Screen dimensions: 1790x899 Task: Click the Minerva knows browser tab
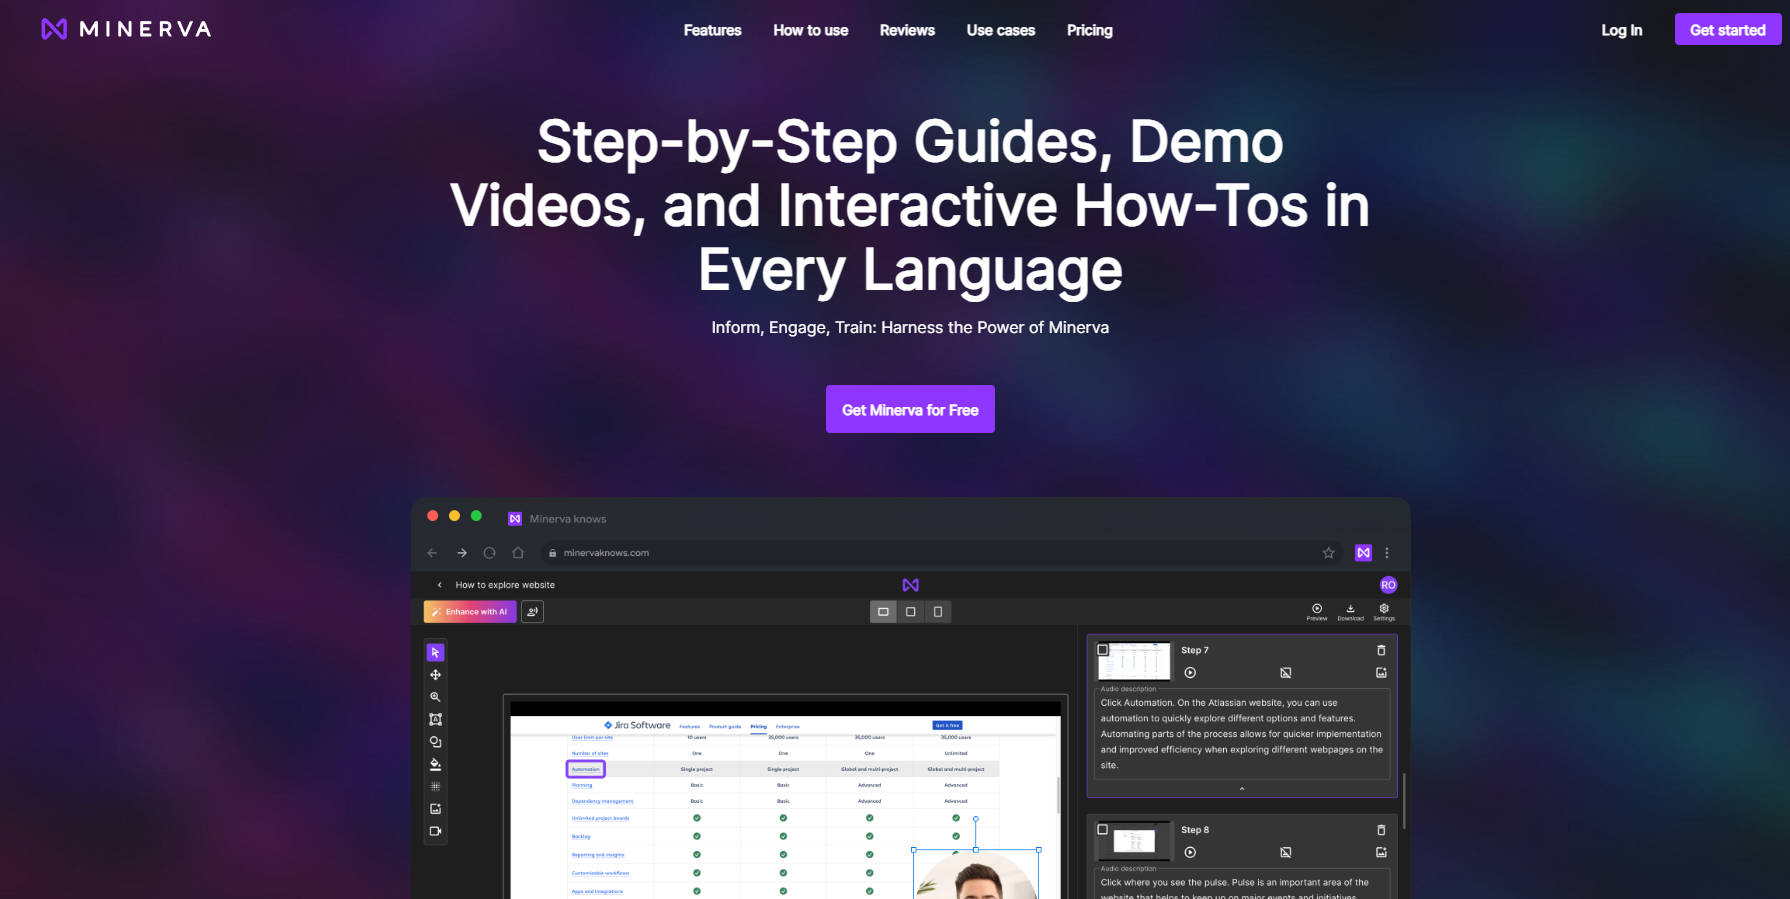[x=557, y=519]
